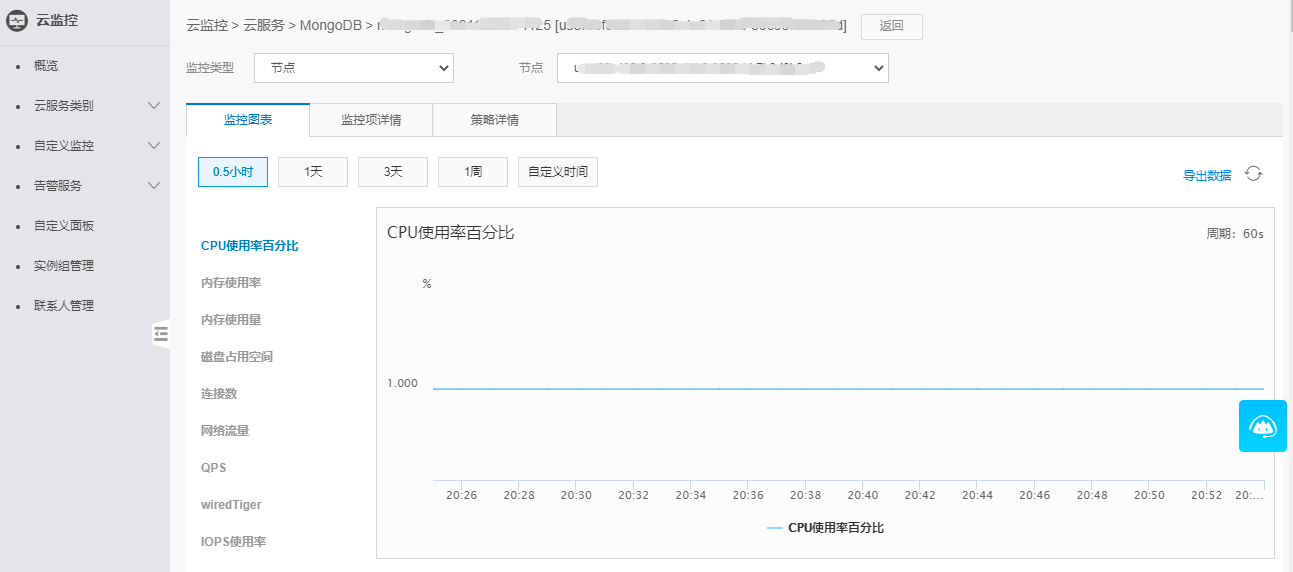Screen dimensions: 1293x572
Task: Switch to the 策略详情 tab
Action: click(x=494, y=120)
